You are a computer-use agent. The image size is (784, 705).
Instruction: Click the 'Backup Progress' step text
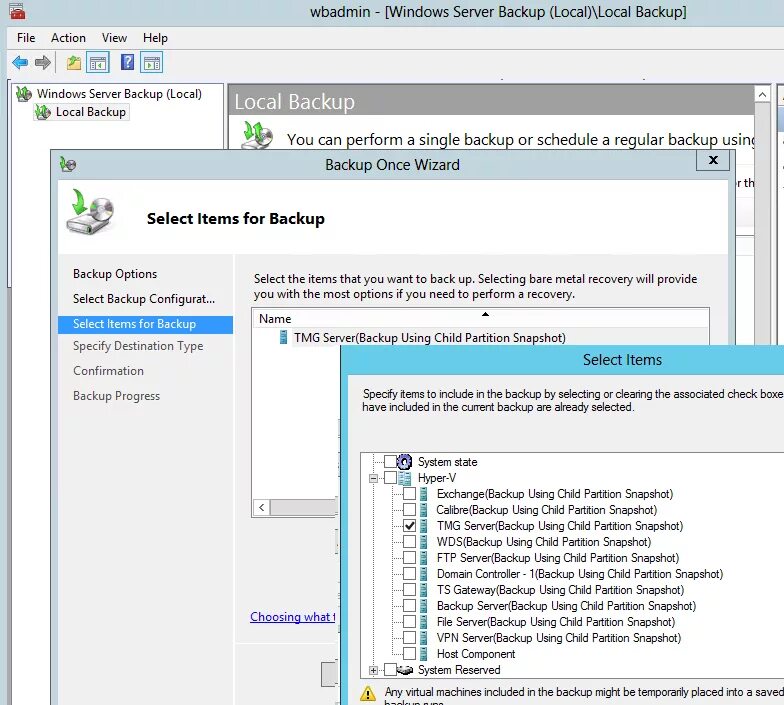pyautogui.click(x=116, y=396)
